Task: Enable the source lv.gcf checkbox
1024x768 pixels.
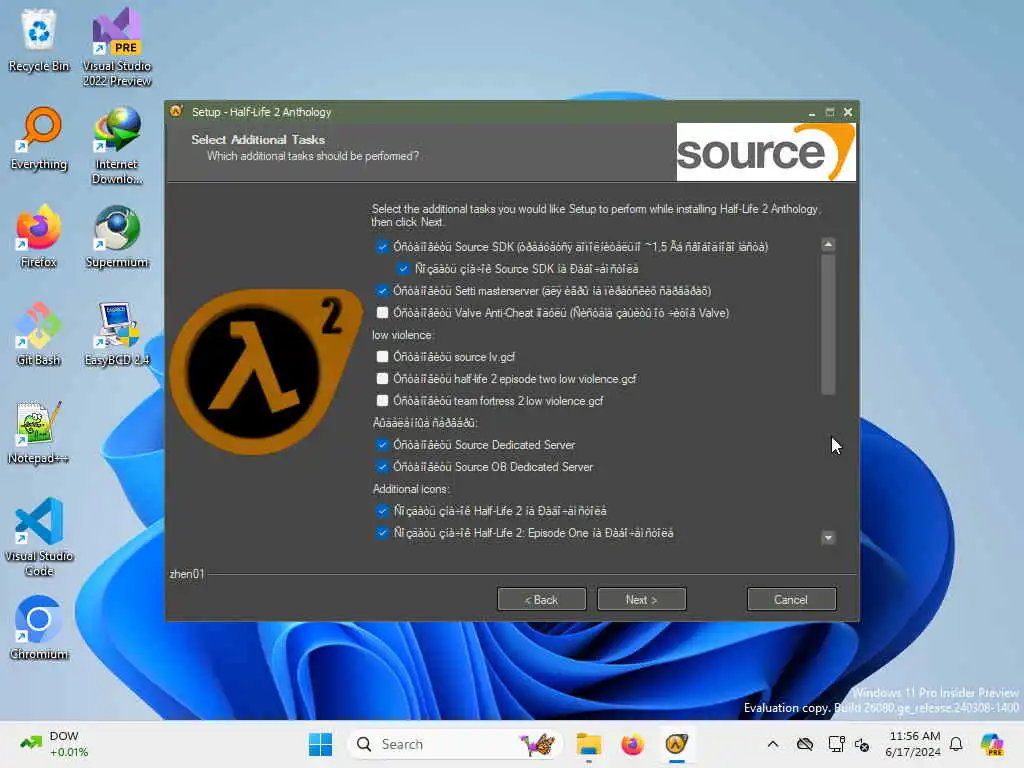Action: (x=382, y=357)
